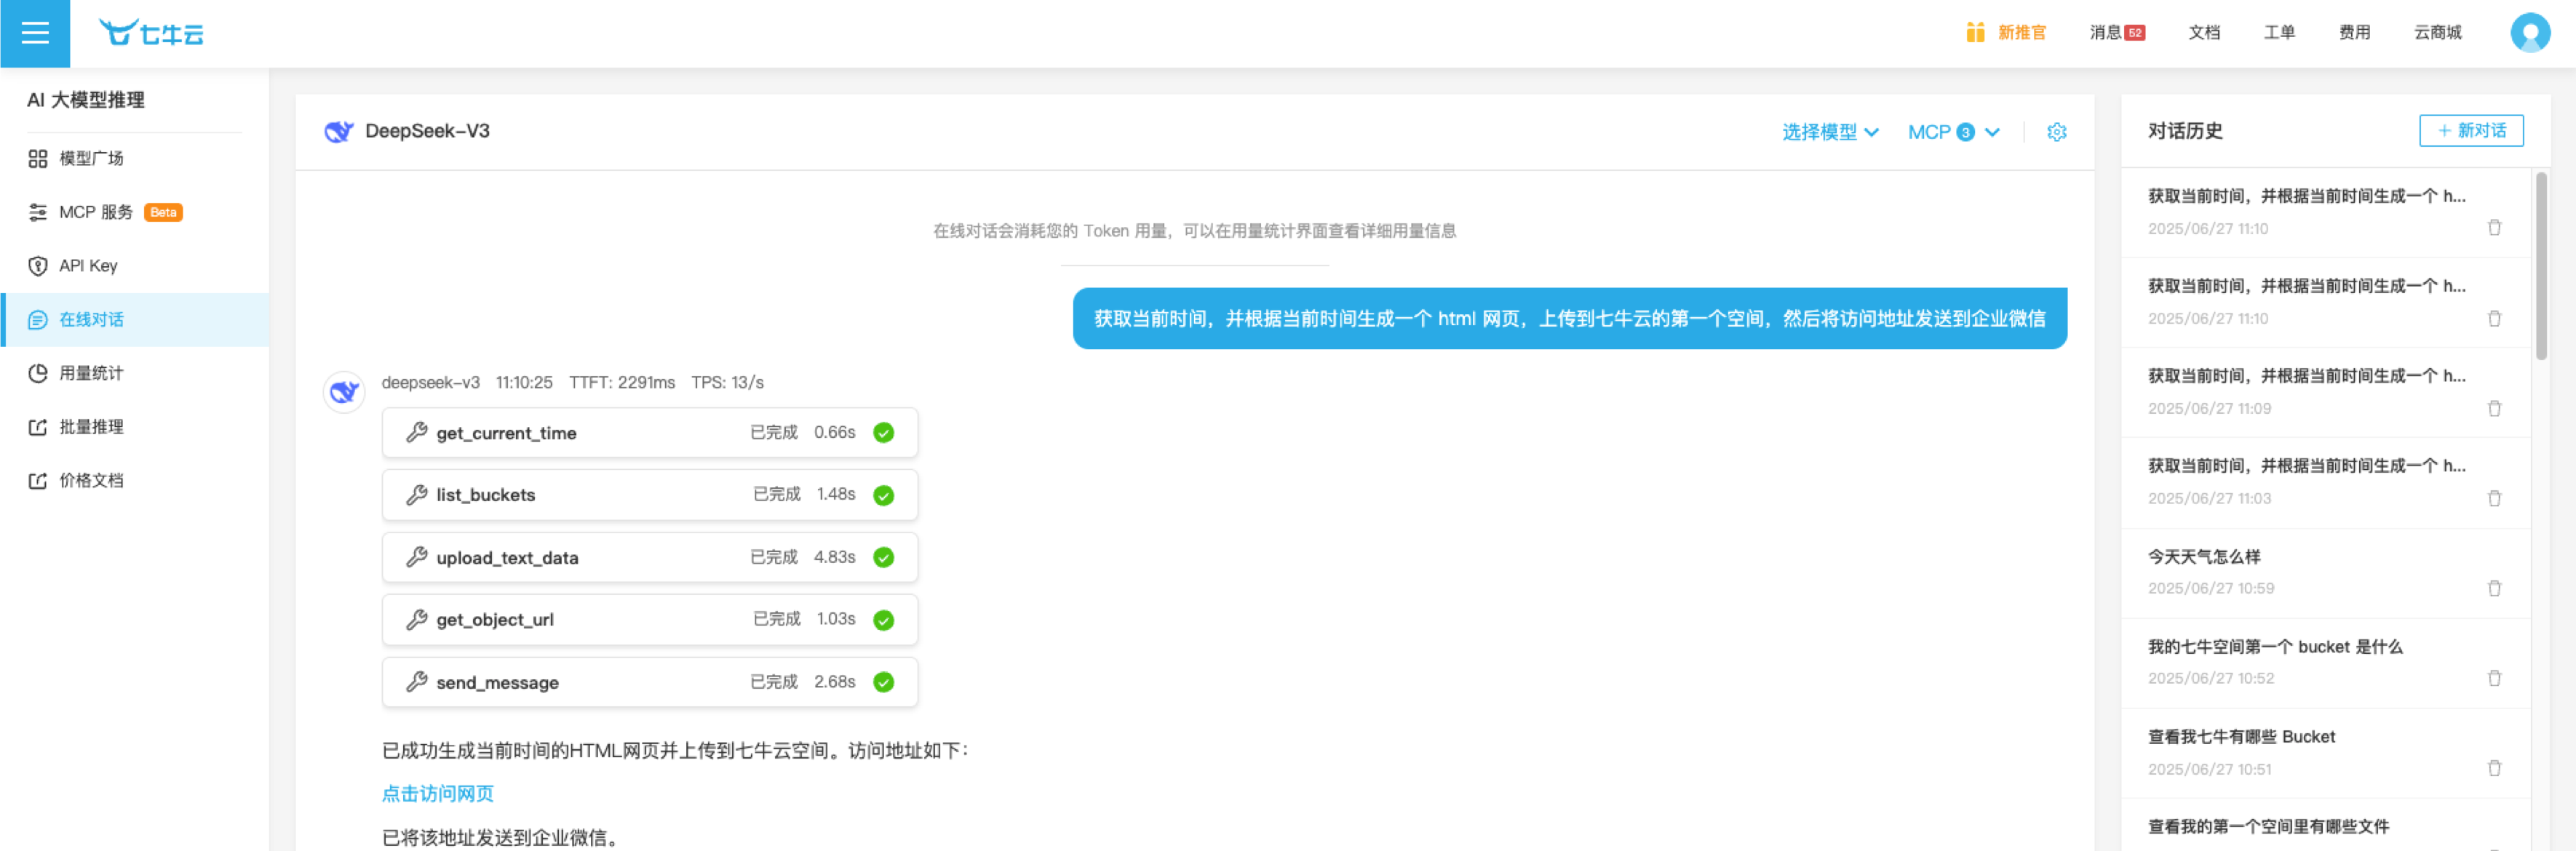The image size is (2576, 851).
Task: Click the wrench icon of send_message
Action: coord(416,682)
